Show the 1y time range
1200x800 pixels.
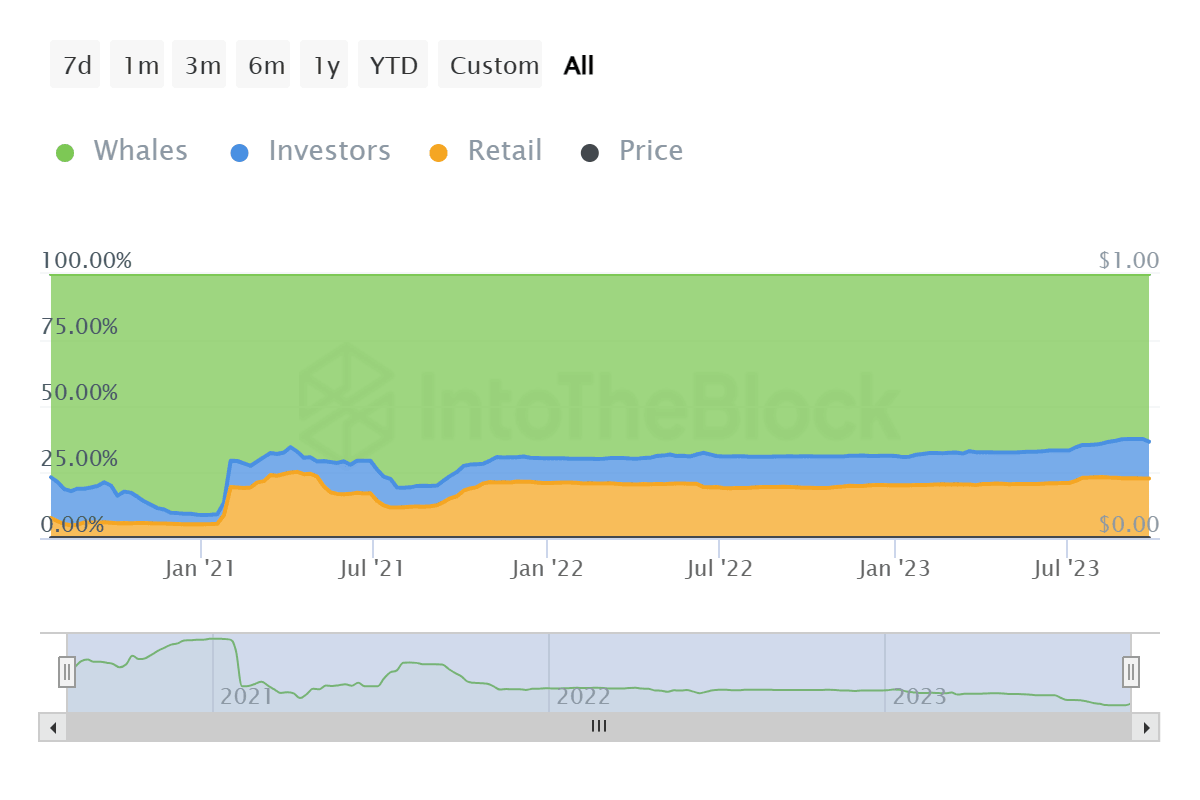[x=326, y=66]
